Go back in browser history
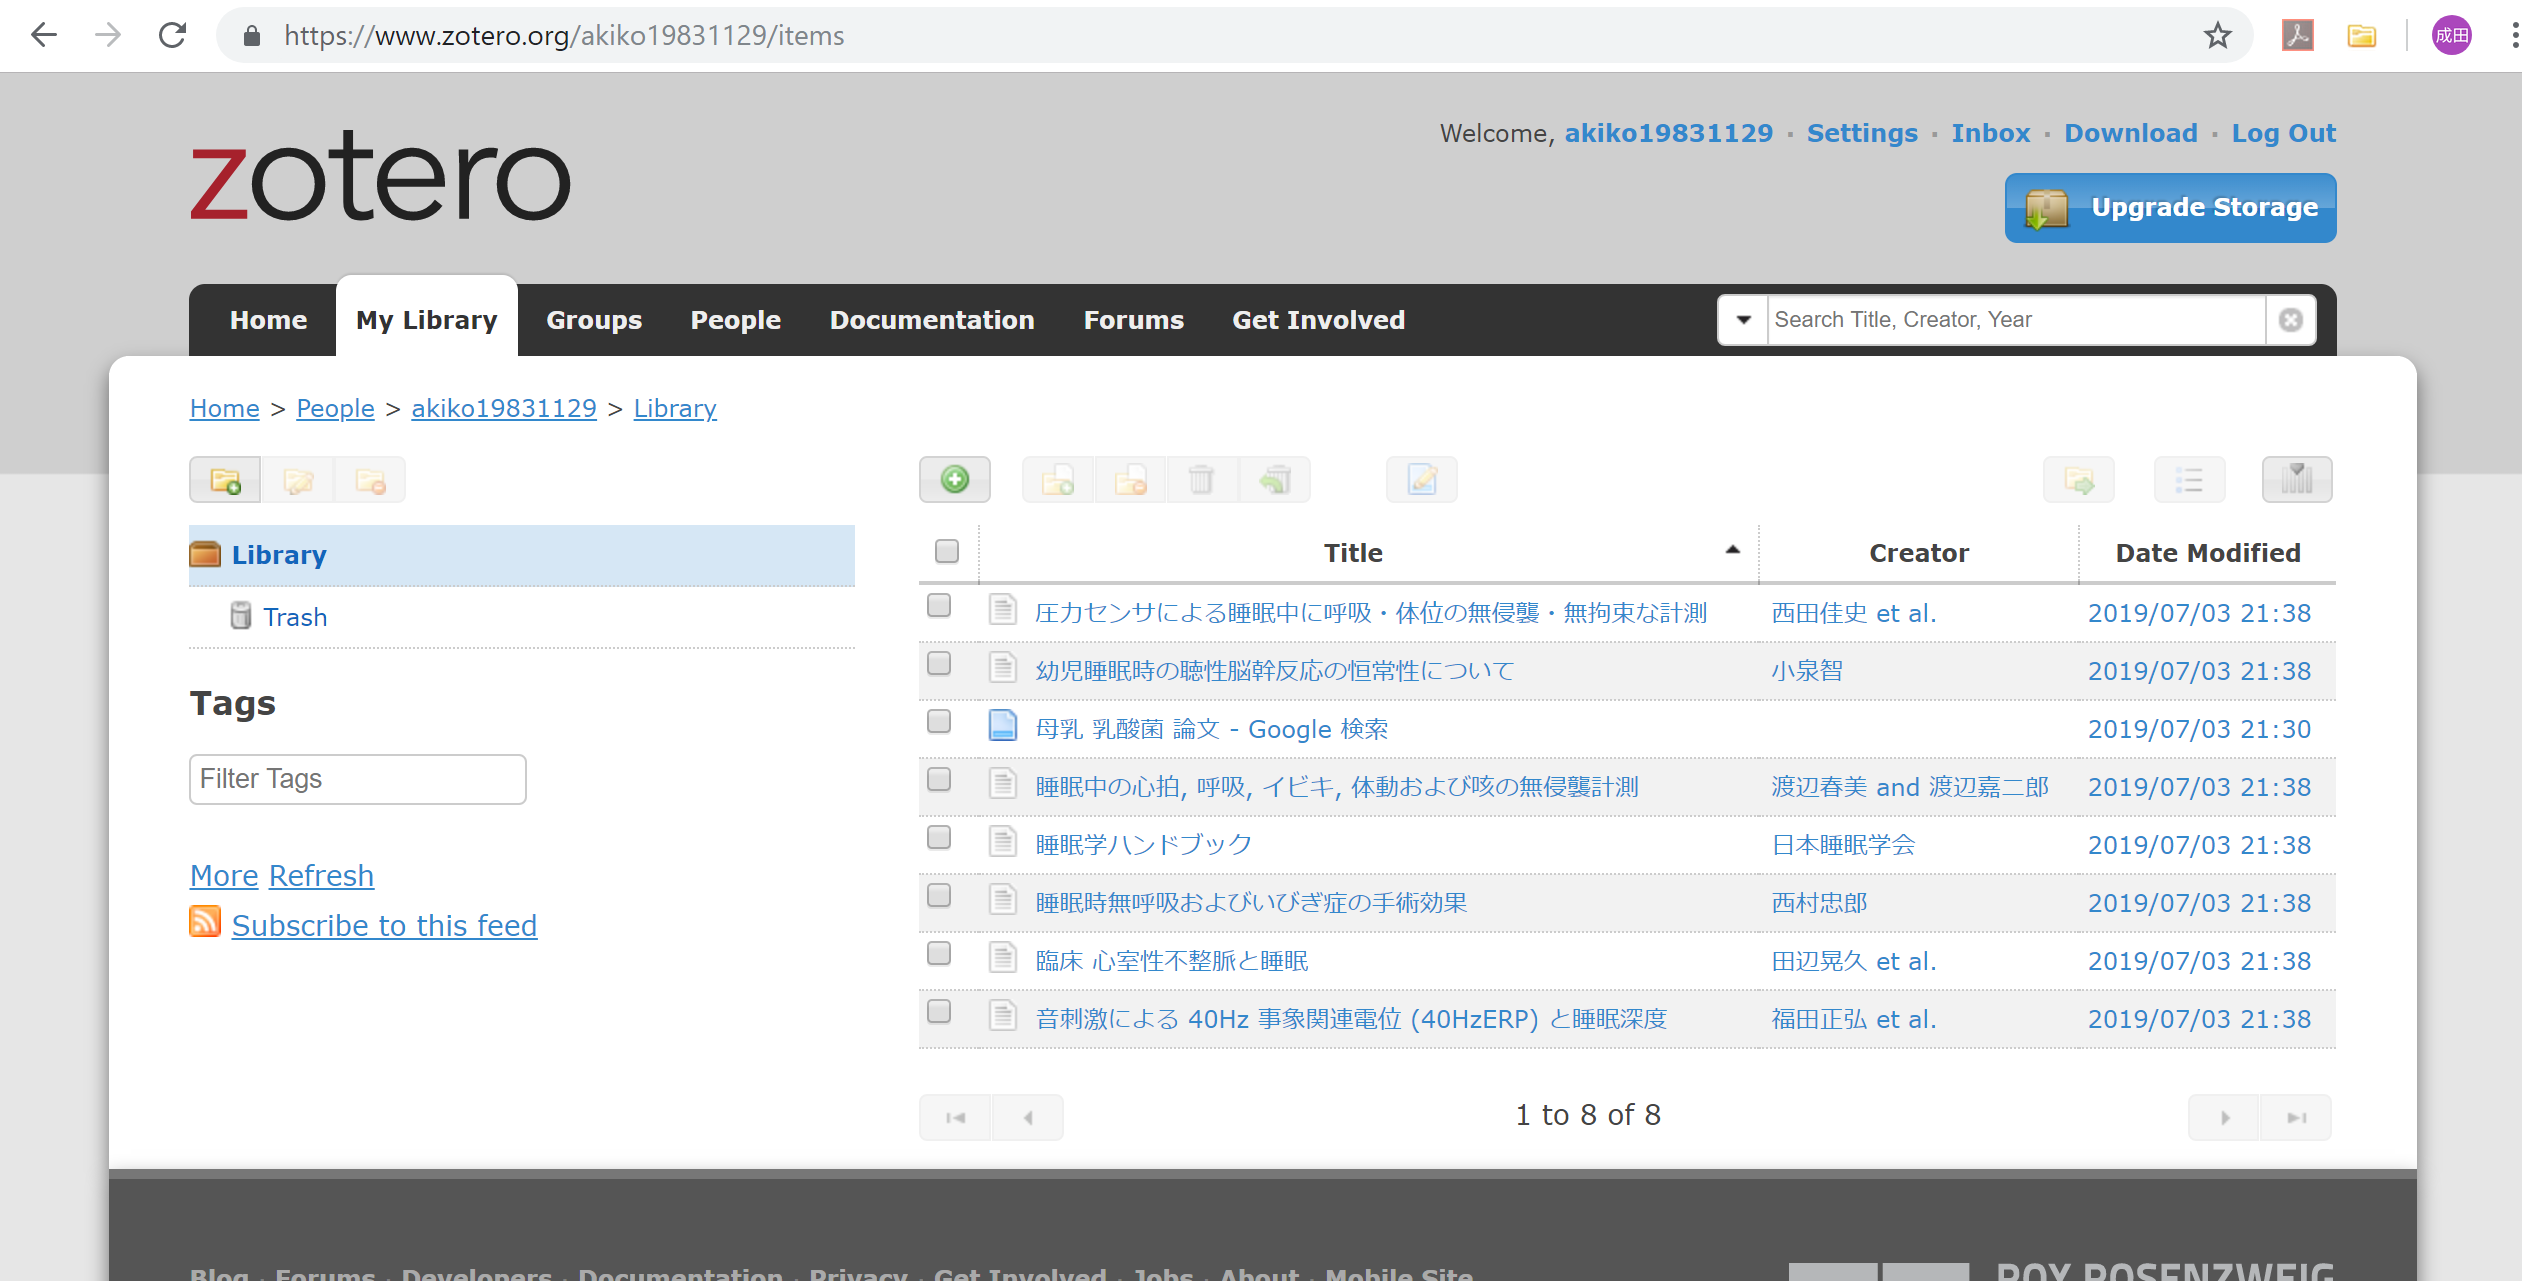 (x=43, y=36)
